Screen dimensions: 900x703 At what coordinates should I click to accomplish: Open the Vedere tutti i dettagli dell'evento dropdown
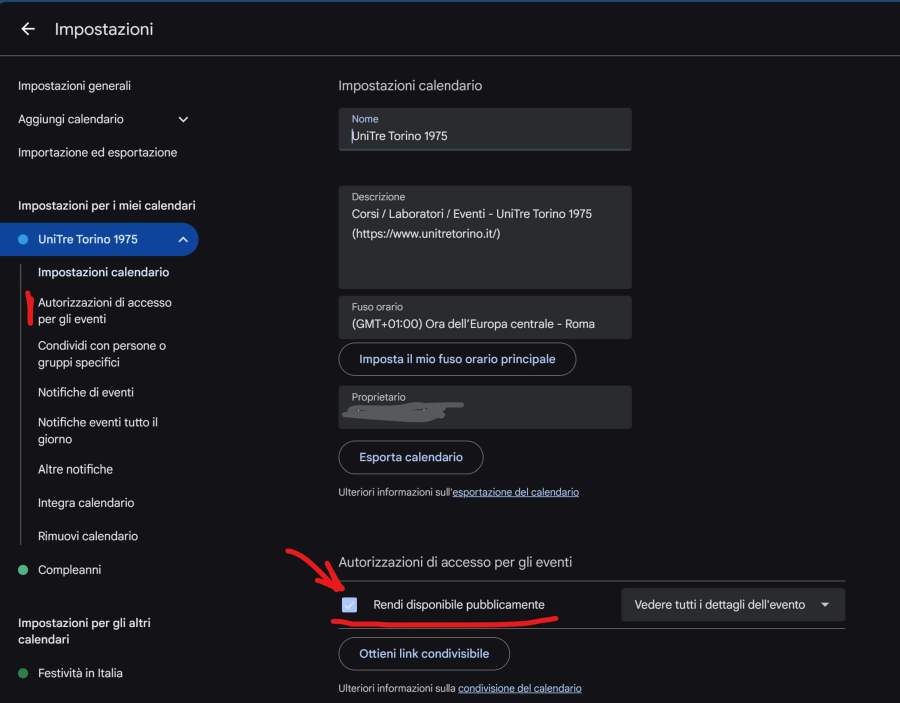[732, 604]
